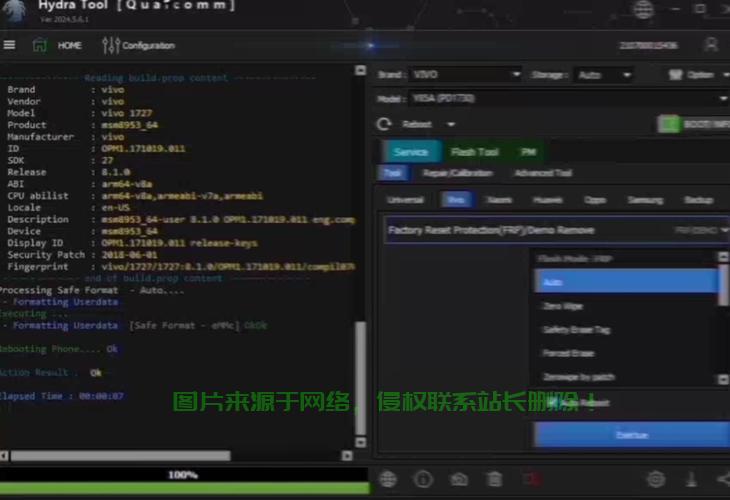Select Zero Wipe in the flash mode list
730x500 pixels.
[x=626, y=306]
